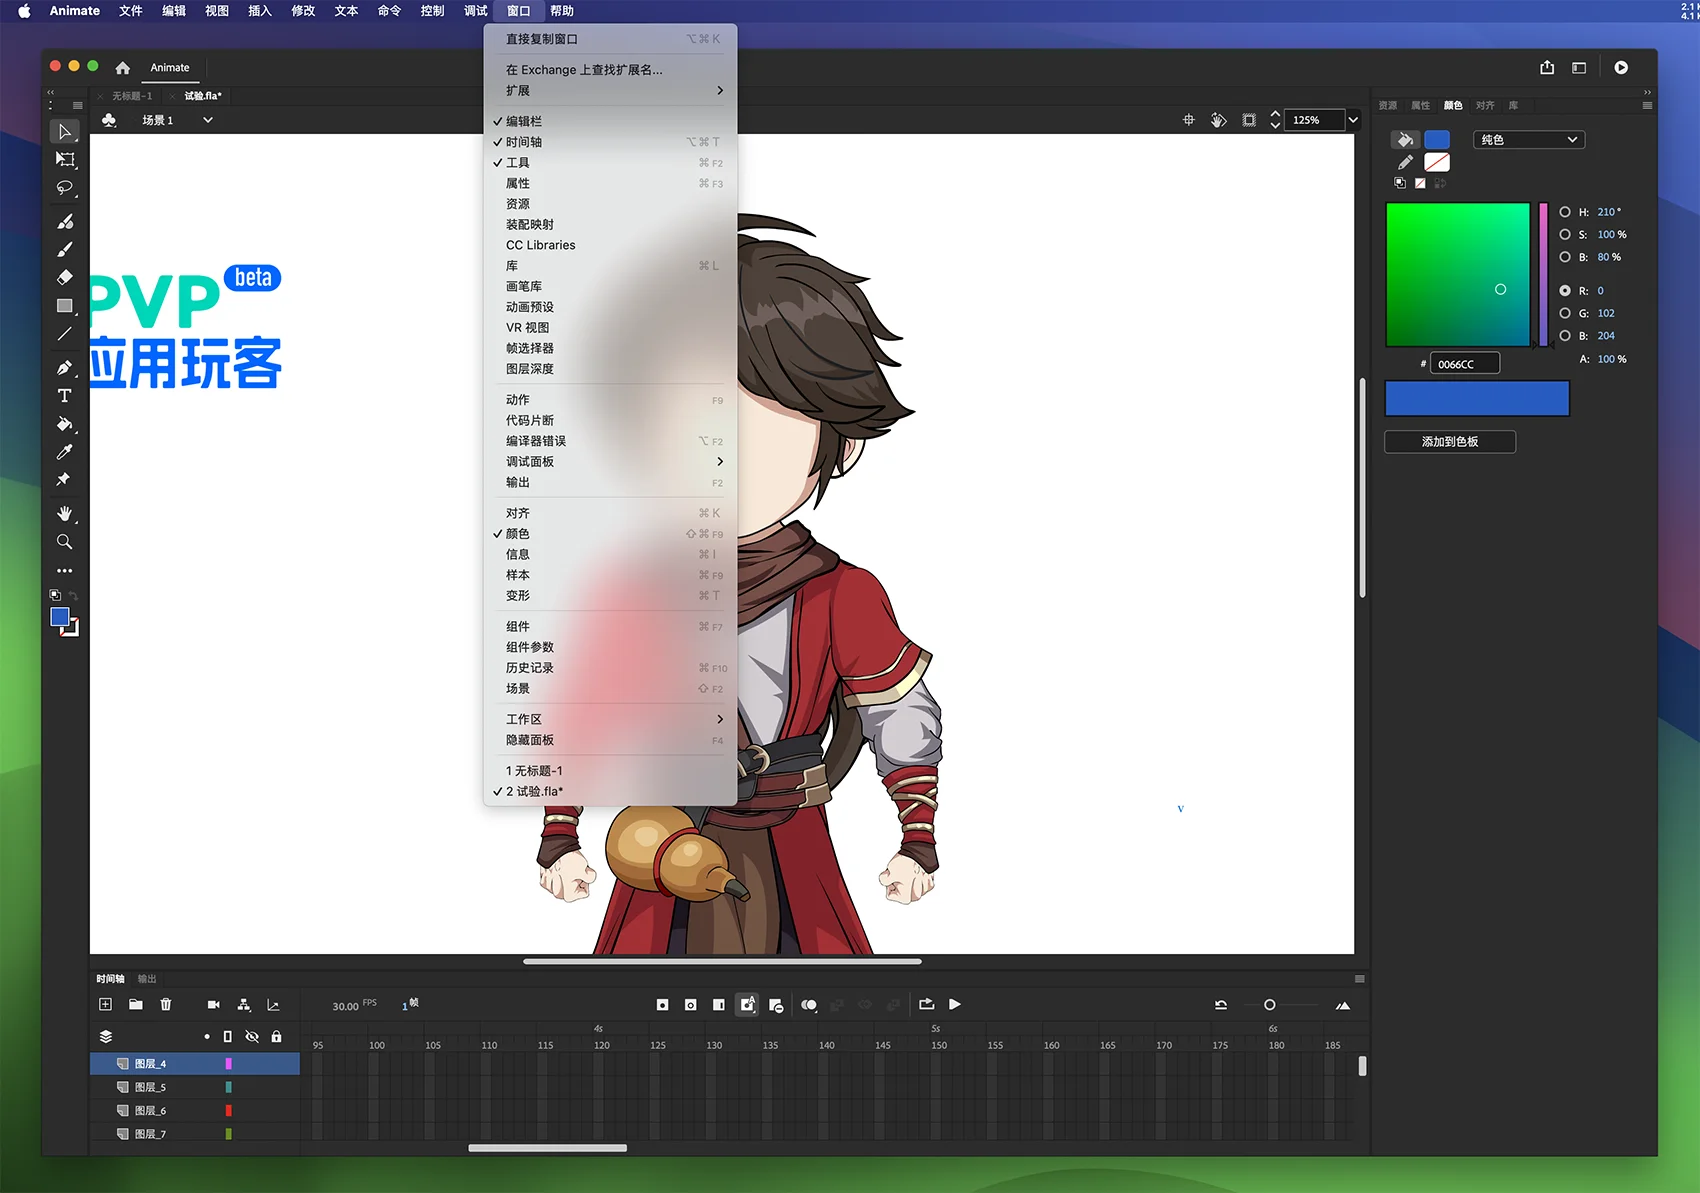Select the Free Transform tool
This screenshot has width=1700, height=1193.
65,160
